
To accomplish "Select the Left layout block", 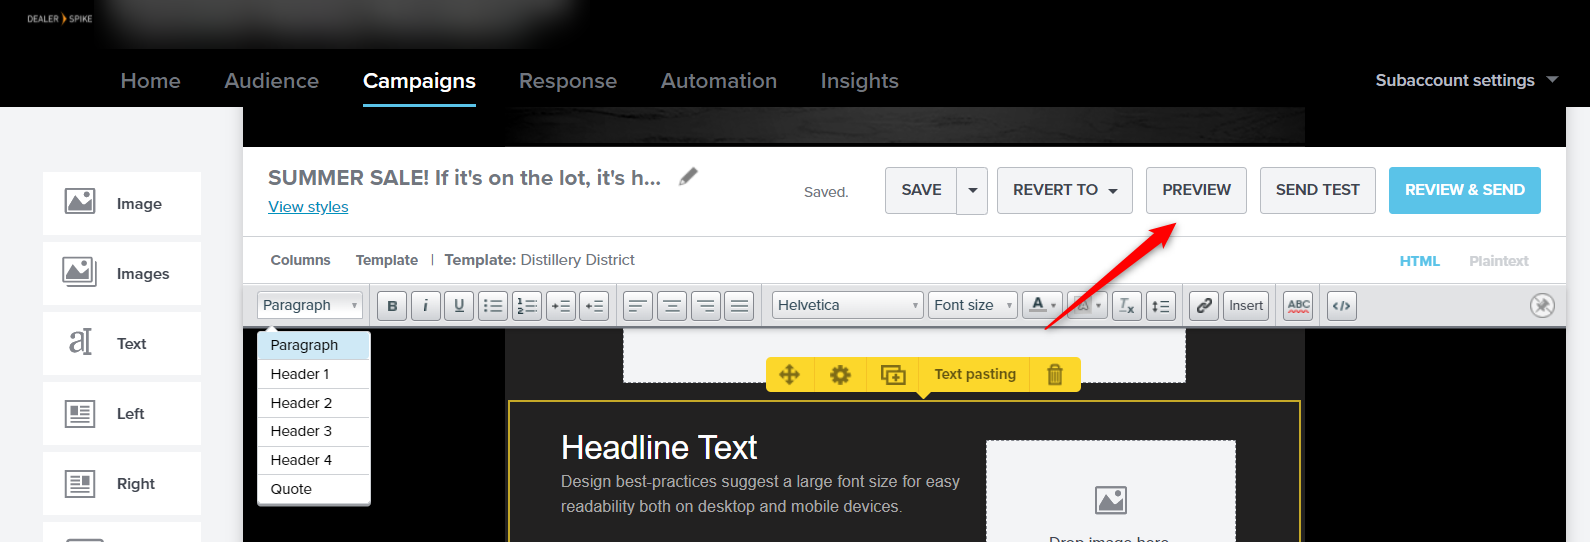I will pos(122,414).
